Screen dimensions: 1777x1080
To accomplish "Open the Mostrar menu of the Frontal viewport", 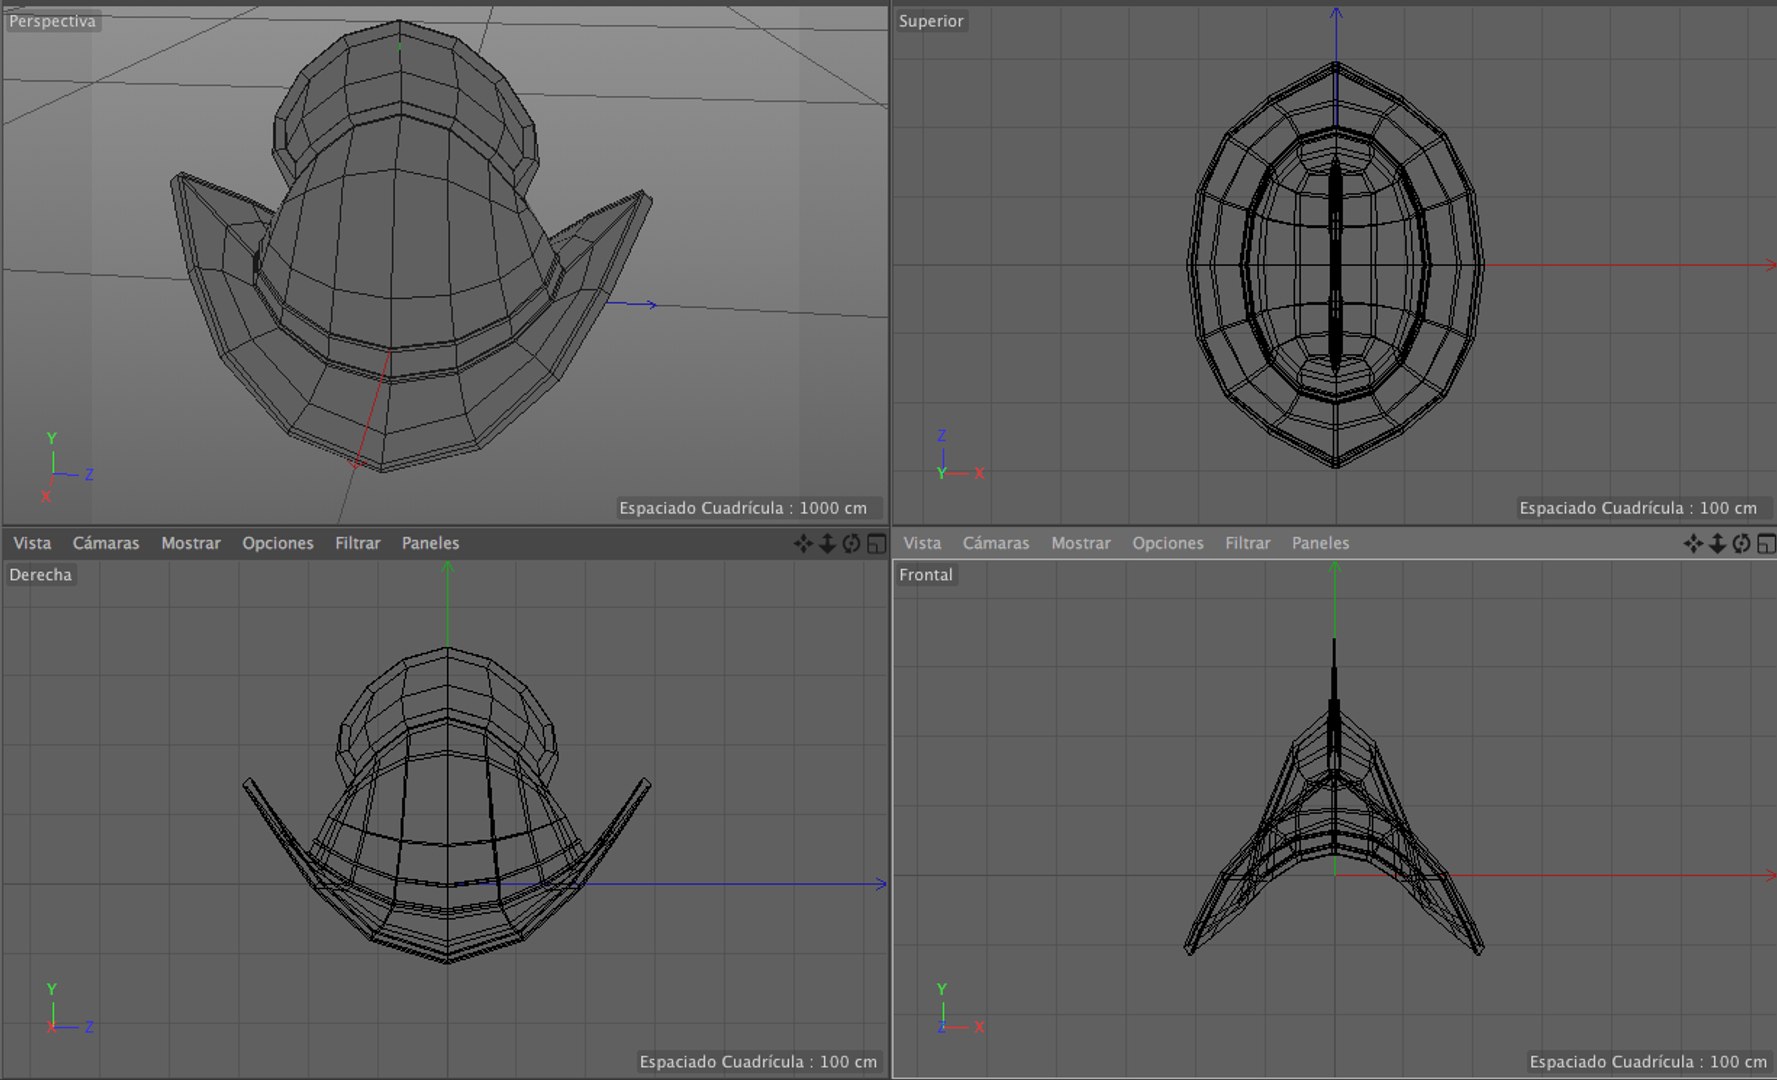I will click(x=1081, y=543).
